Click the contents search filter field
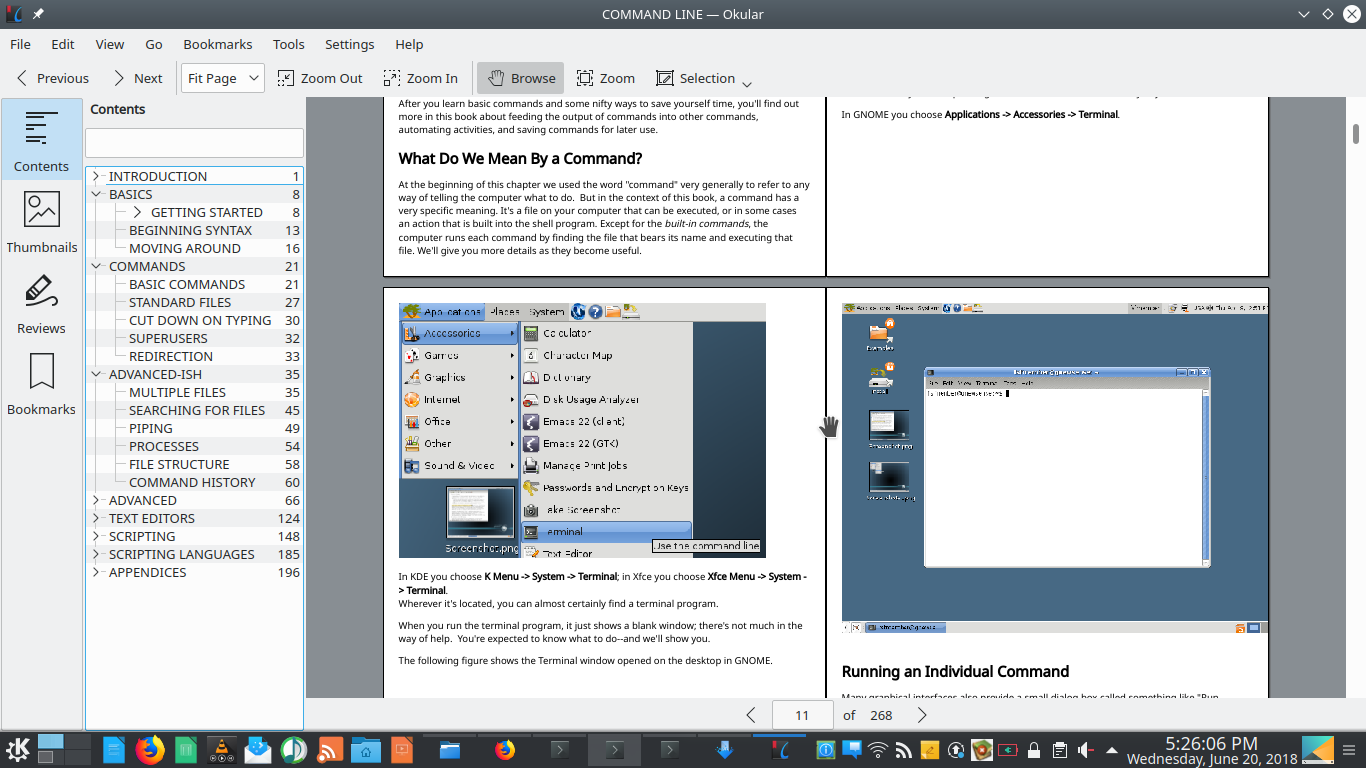Screen dimensions: 1366x768 (x=194, y=142)
